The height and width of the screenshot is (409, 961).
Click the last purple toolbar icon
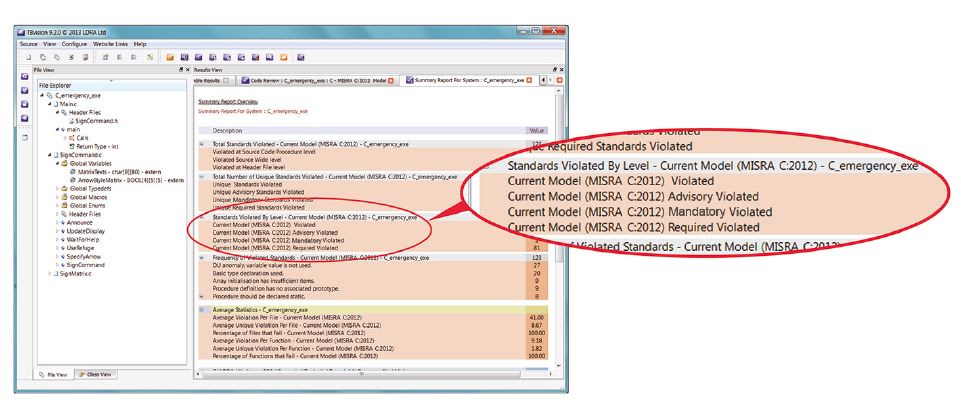point(301,58)
